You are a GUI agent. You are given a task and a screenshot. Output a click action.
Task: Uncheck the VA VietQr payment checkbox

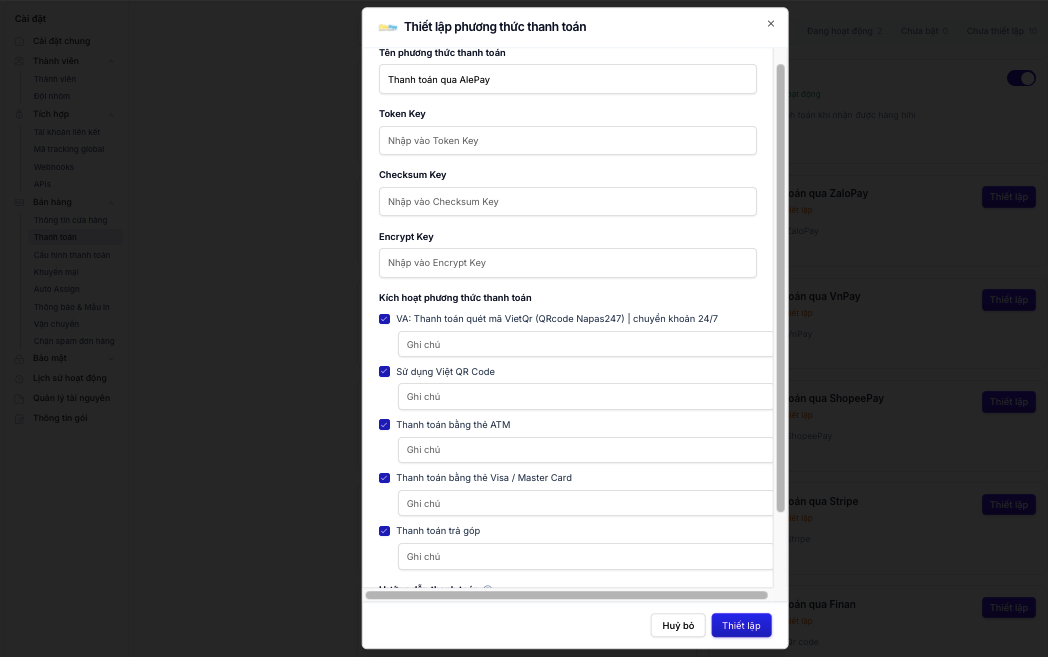(x=384, y=319)
